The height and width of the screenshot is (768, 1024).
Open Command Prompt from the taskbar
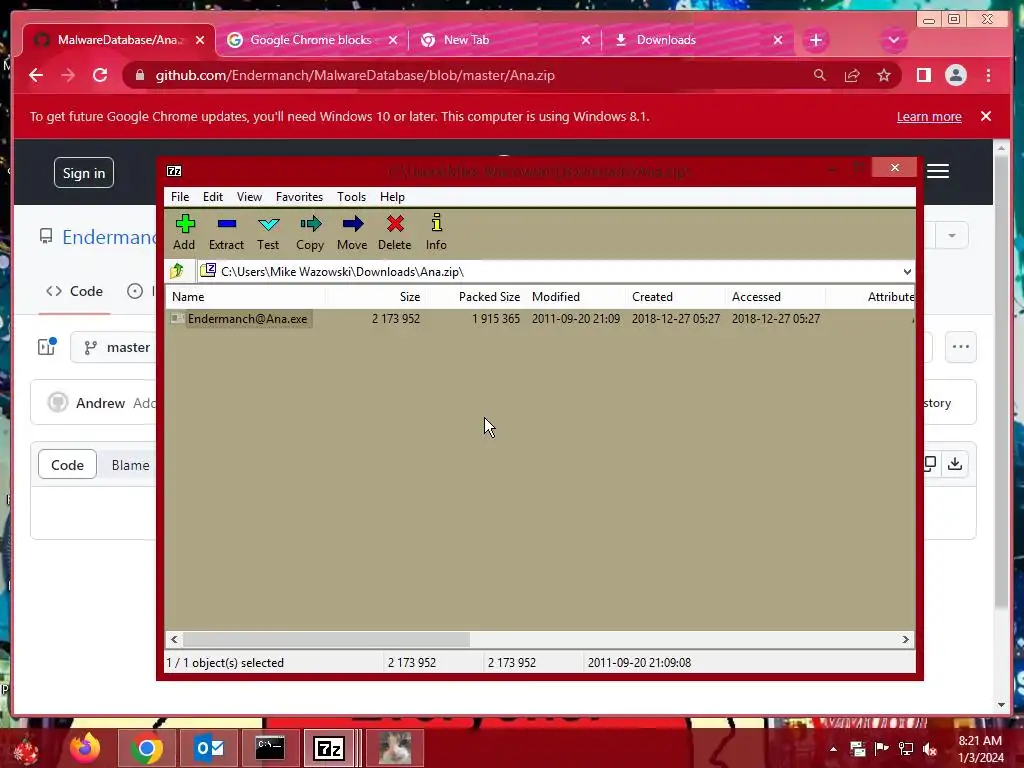(x=270, y=748)
